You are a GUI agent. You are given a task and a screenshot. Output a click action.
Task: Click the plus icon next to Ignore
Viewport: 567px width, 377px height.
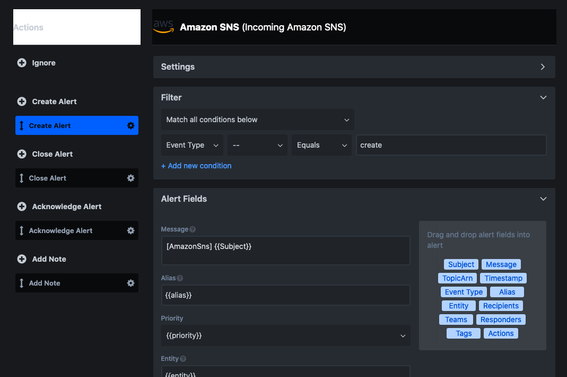pos(22,63)
